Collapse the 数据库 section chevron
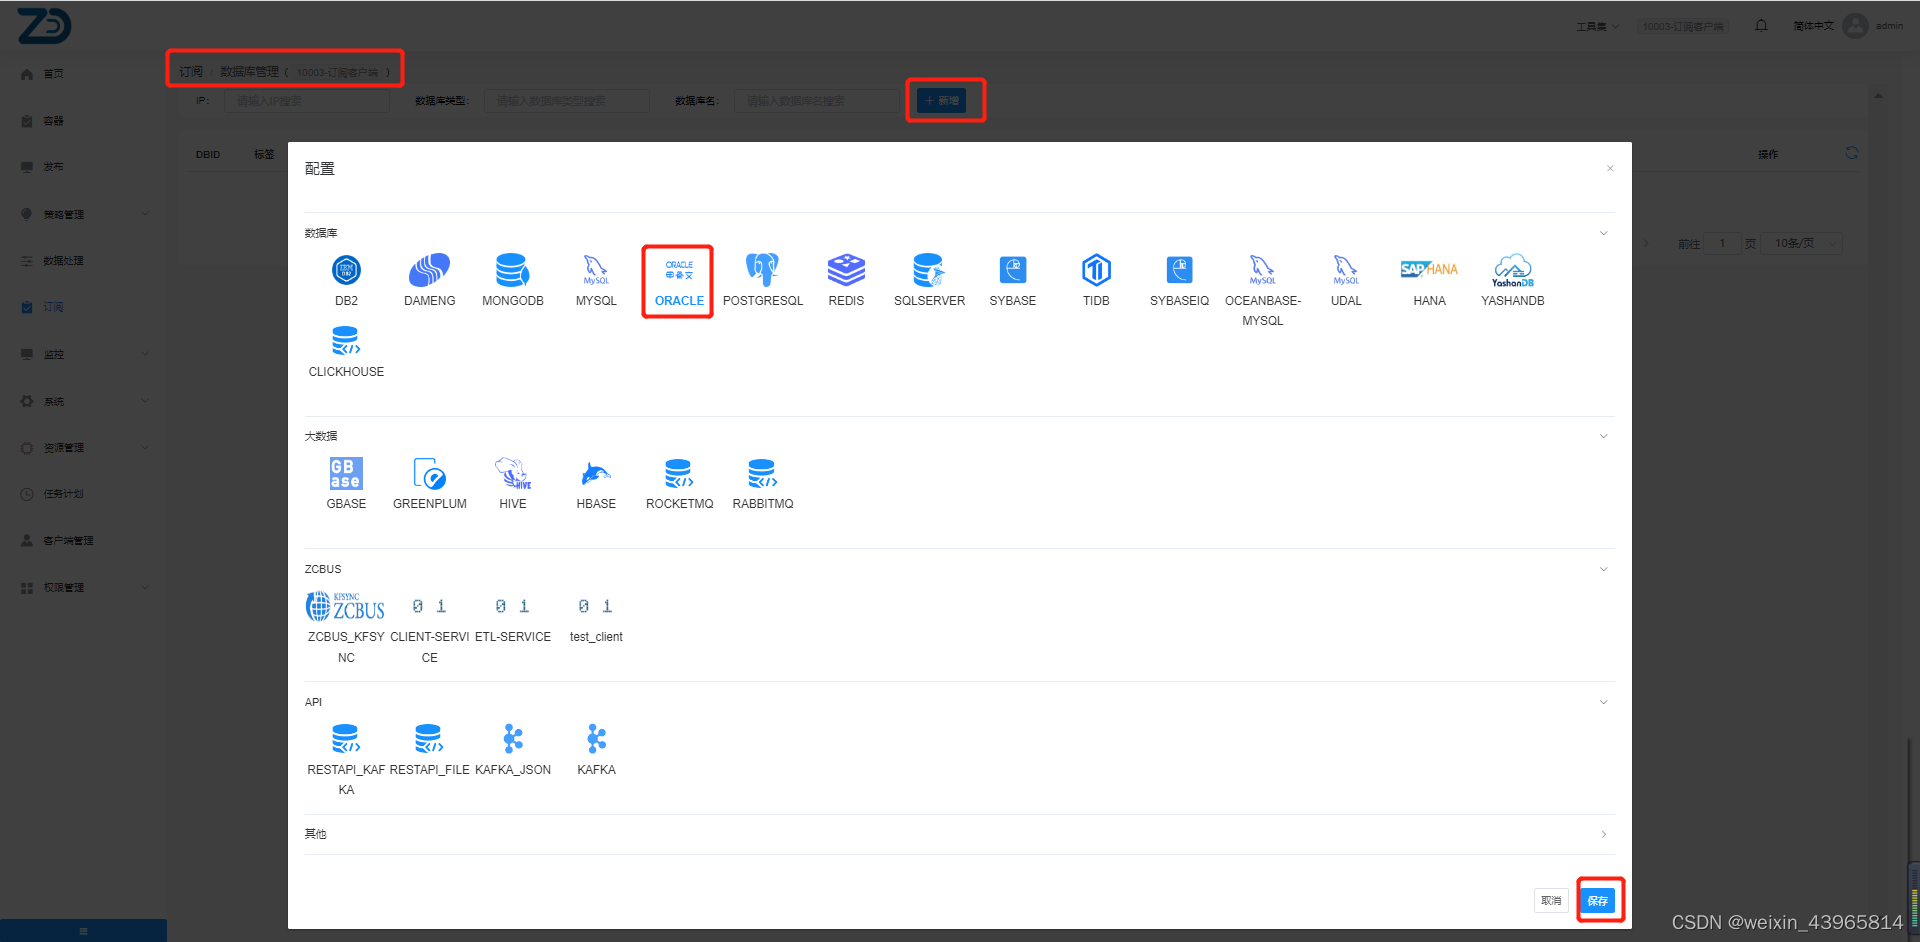The width and height of the screenshot is (1920, 942). coord(1603,233)
